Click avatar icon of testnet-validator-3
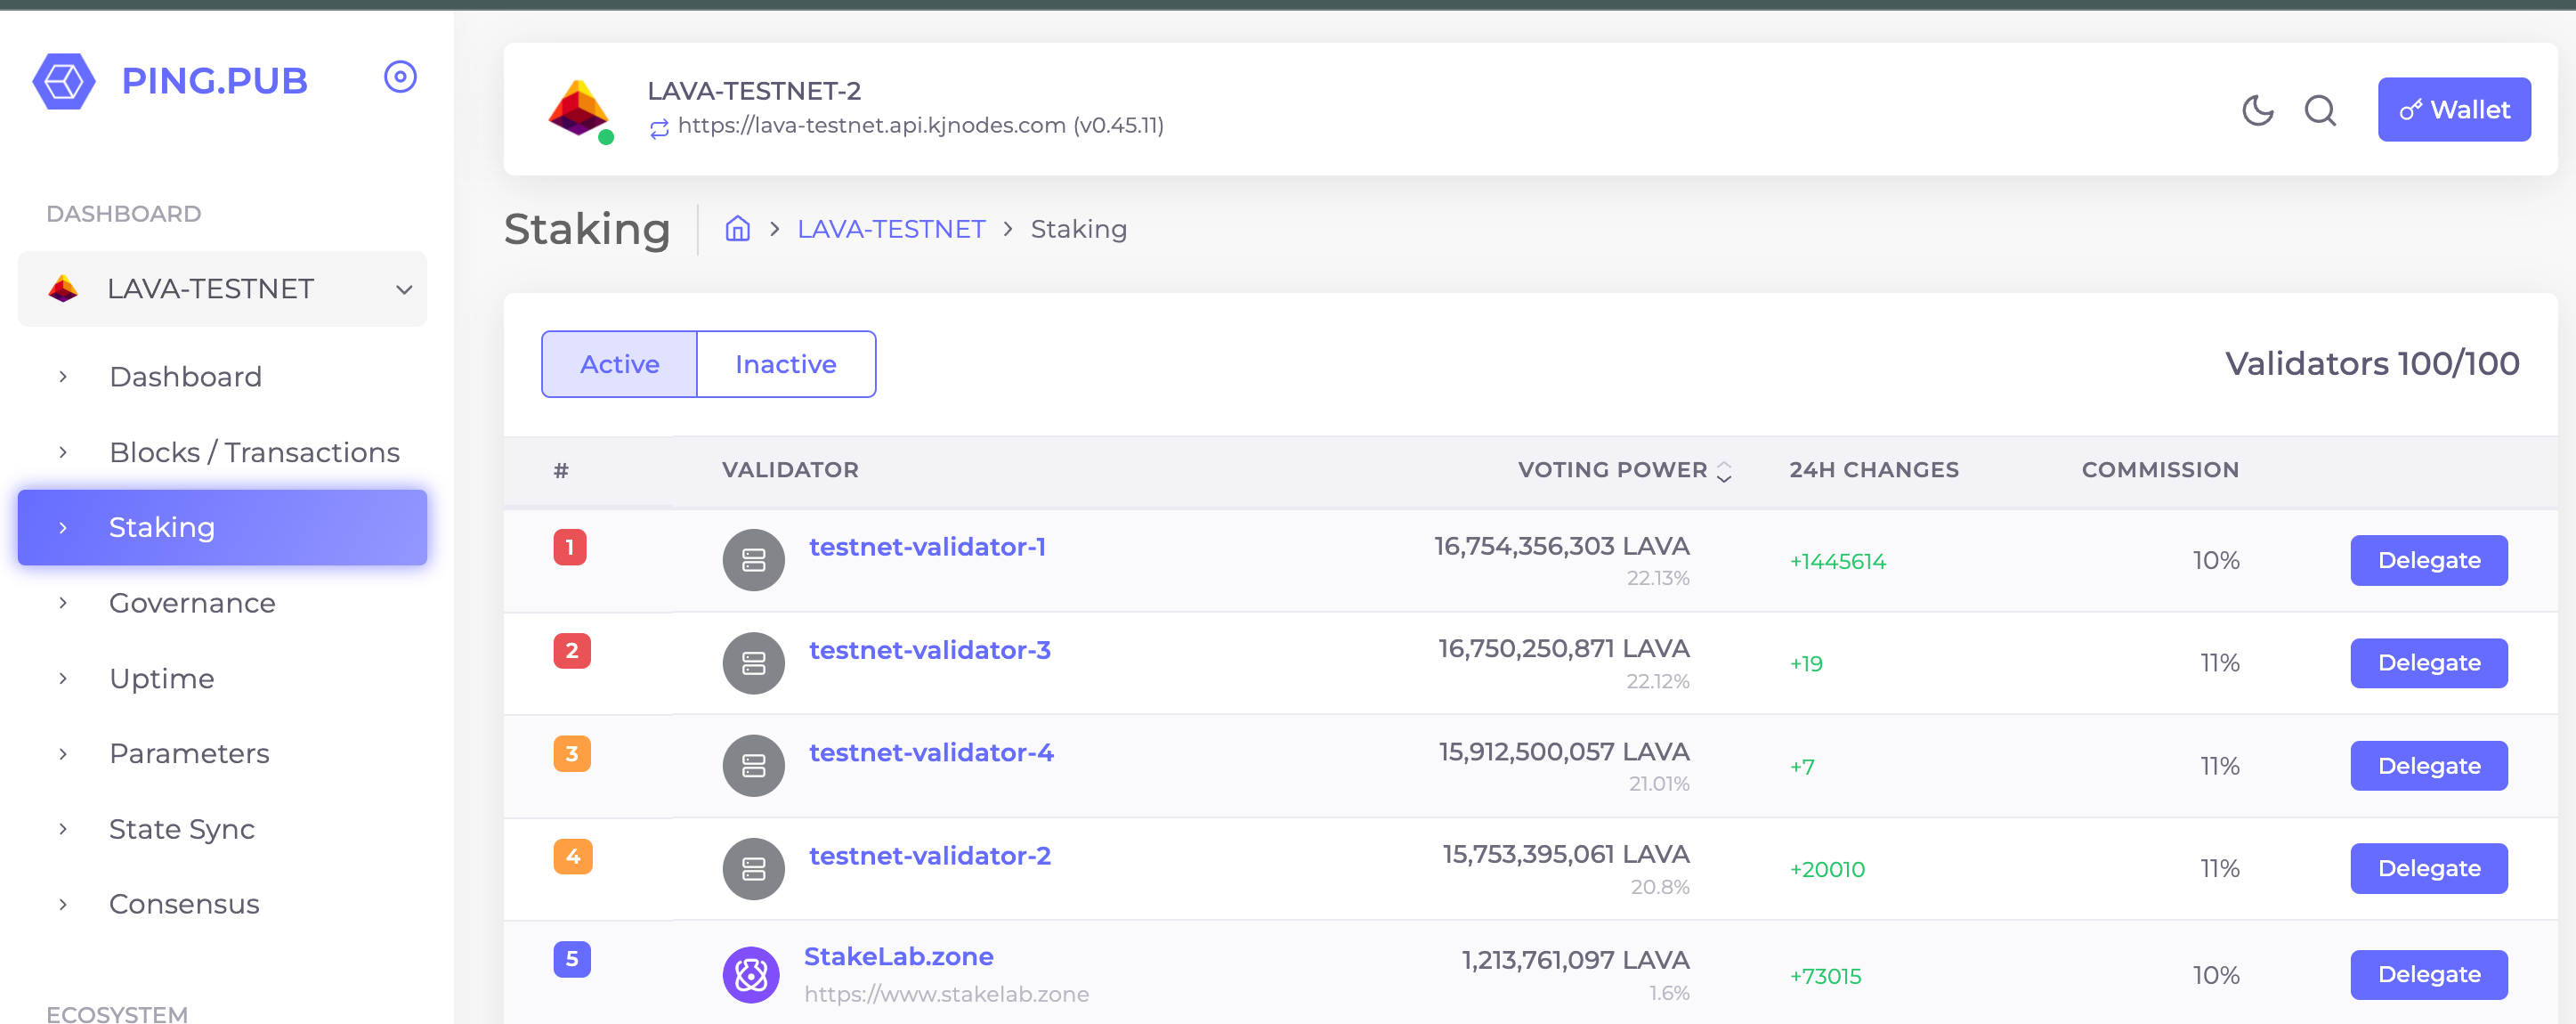2576x1024 pixels. (753, 663)
